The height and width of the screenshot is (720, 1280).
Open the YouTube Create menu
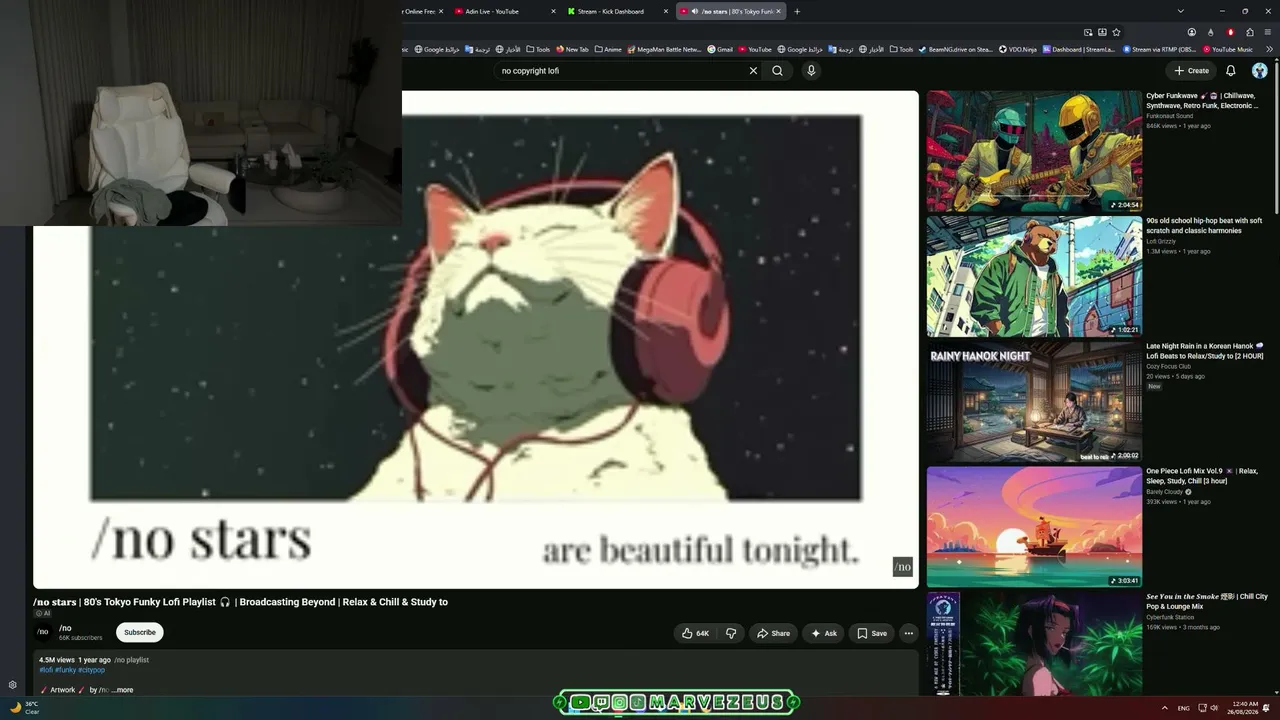1191,71
